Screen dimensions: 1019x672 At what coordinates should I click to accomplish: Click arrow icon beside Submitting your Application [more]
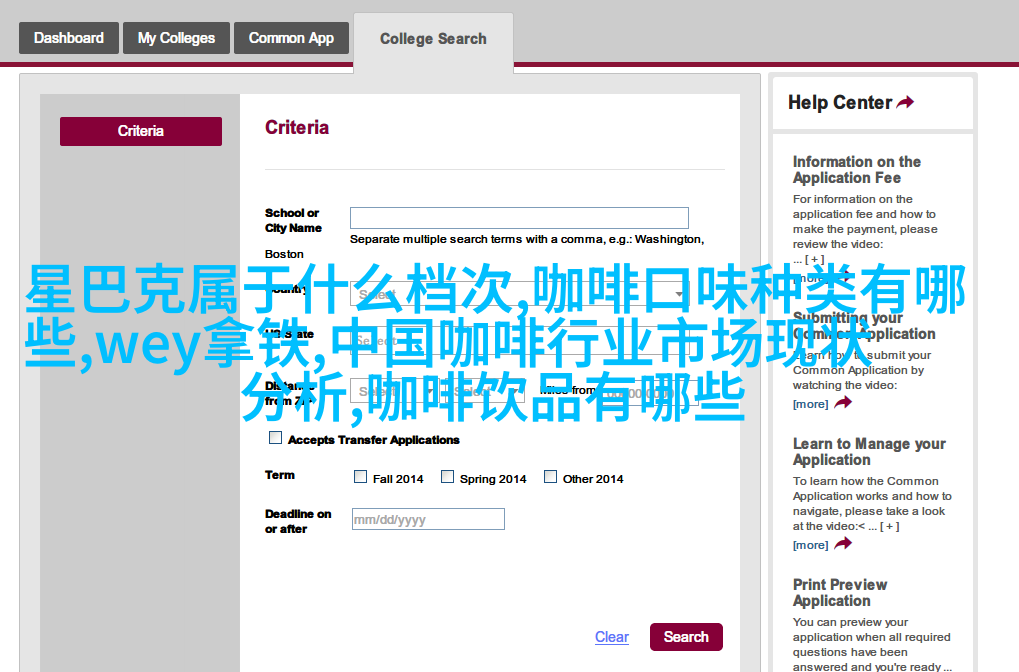pyautogui.click(x=843, y=403)
